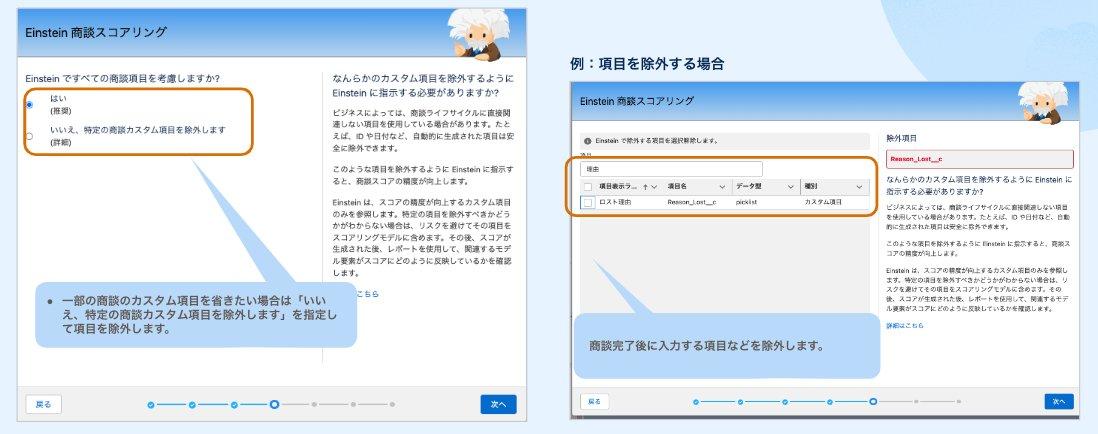The image size is (1098, 434).
Task: Click the Reason_Lost__c cell in the table
Action: 691,202
